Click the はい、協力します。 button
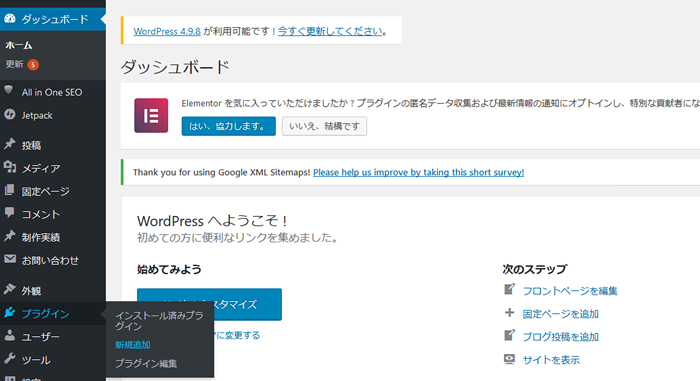Image resolution: width=700 pixels, height=381 pixels. (x=229, y=126)
